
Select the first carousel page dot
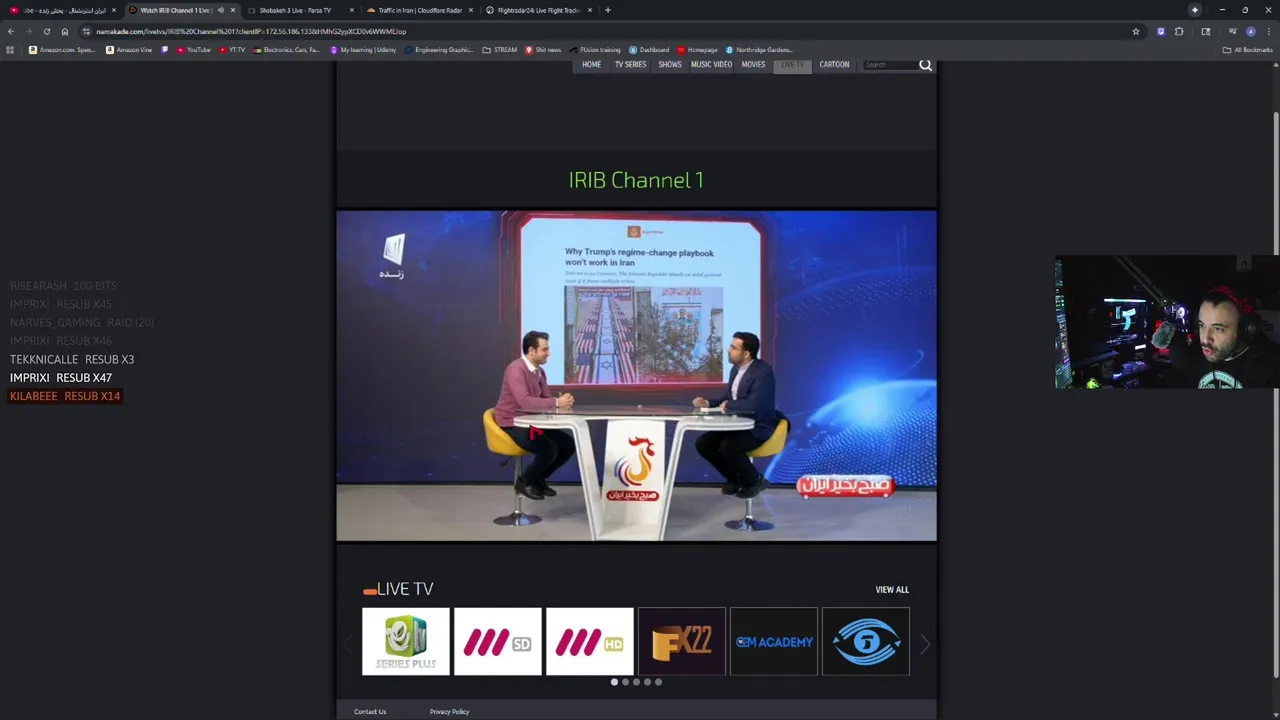click(614, 682)
